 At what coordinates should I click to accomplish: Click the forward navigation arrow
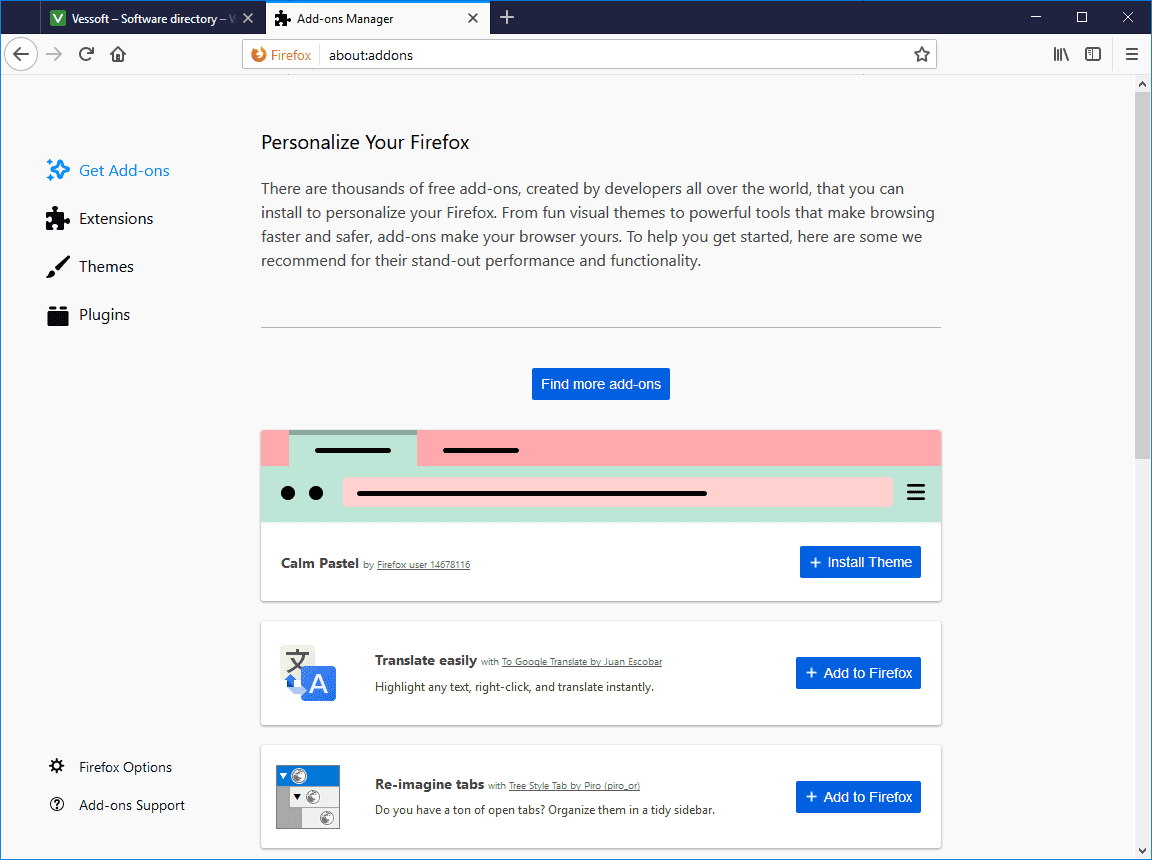pyautogui.click(x=54, y=54)
